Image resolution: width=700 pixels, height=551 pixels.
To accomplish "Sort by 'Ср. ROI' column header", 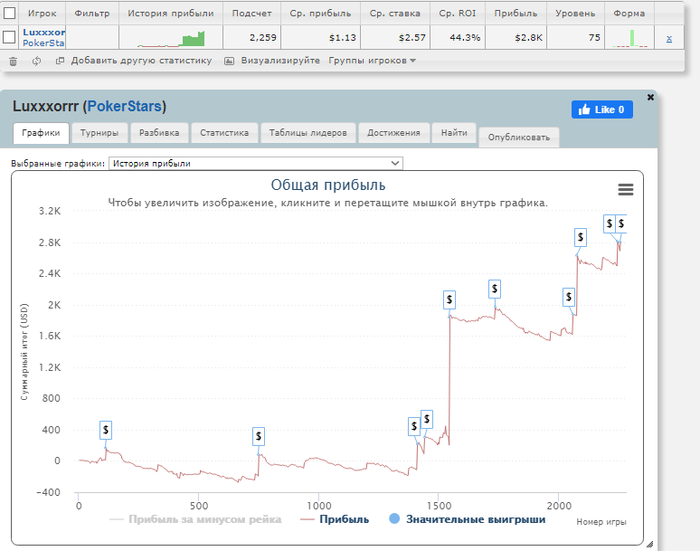I will click(x=458, y=13).
